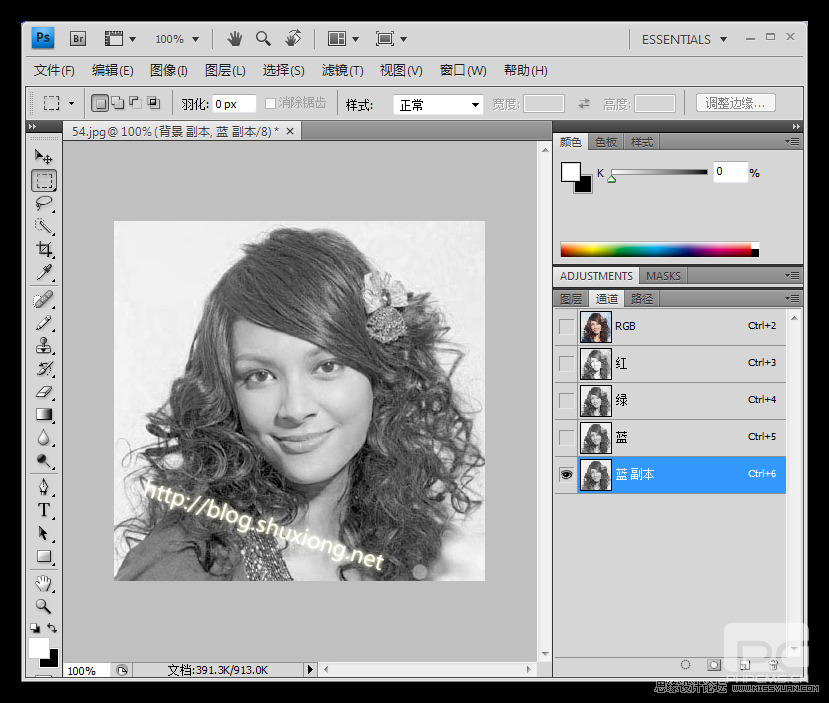Swap foreground and background colors
Screen dimensions: 829x703
pos(52,628)
